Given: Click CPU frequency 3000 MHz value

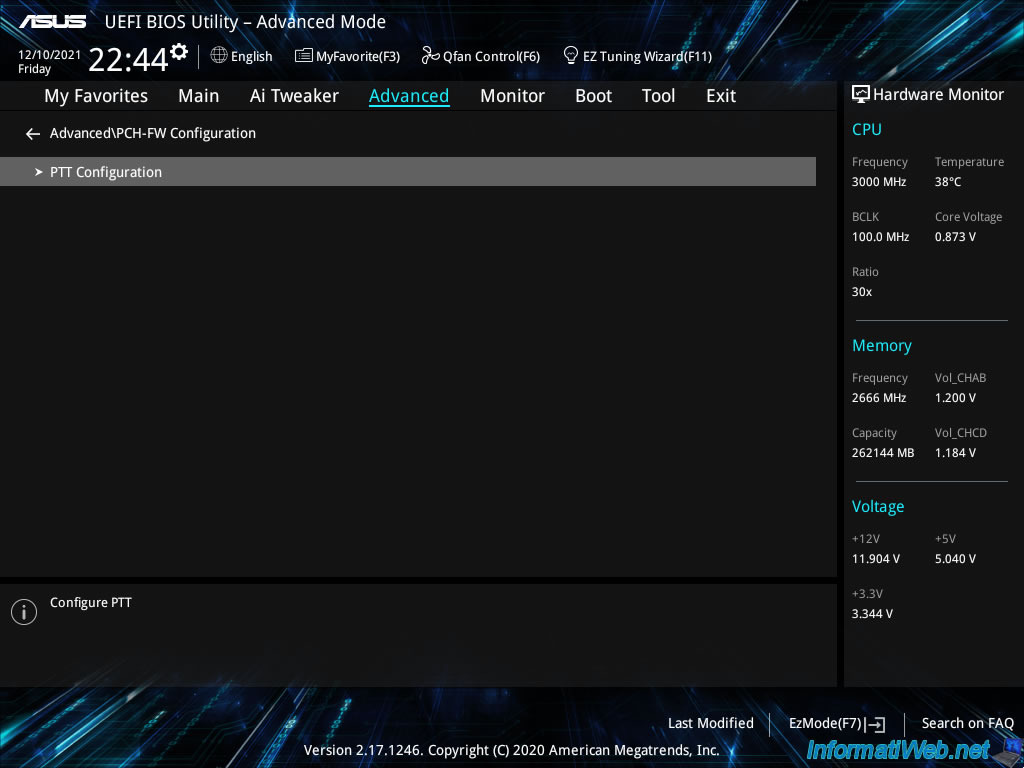Looking at the screenshot, I should 878,182.
